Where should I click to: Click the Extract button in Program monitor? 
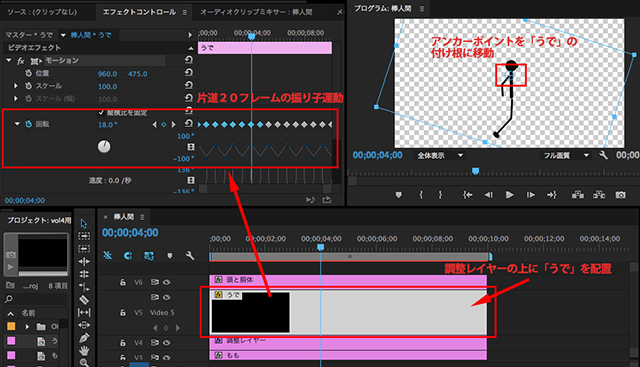[x=599, y=195]
